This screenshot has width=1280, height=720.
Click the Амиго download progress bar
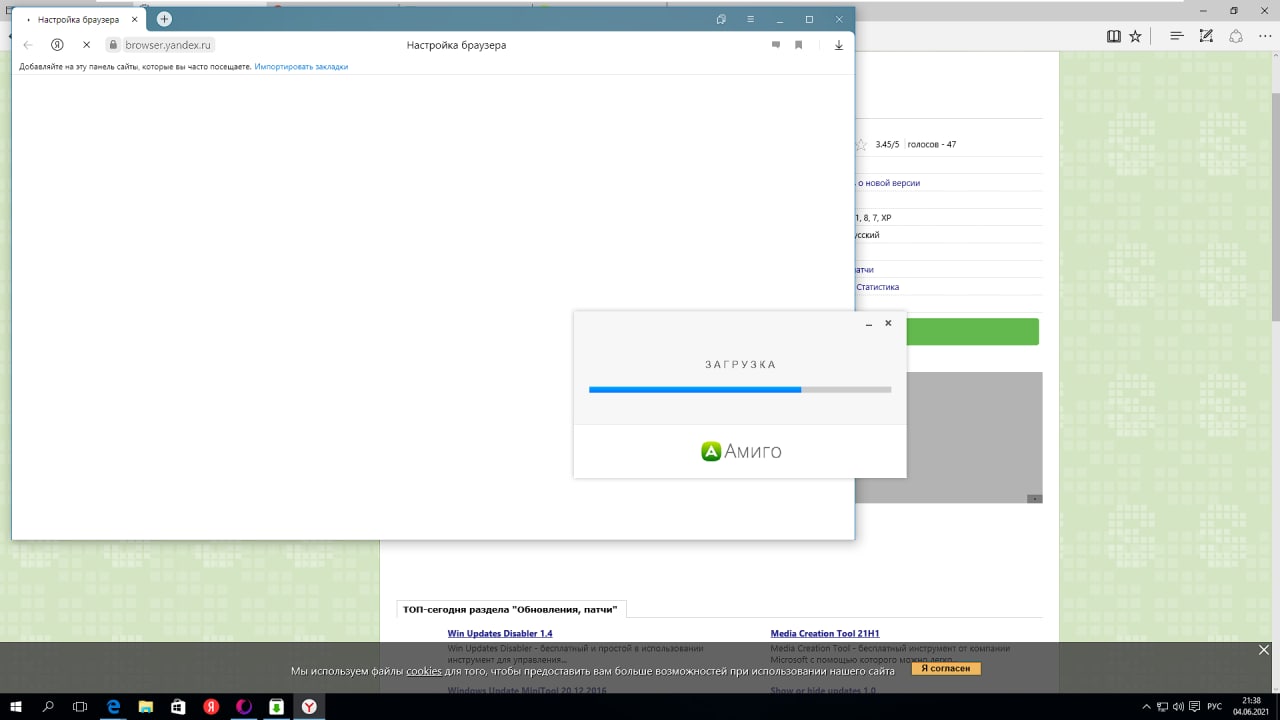pyautogui.click(x=740, y=389)
